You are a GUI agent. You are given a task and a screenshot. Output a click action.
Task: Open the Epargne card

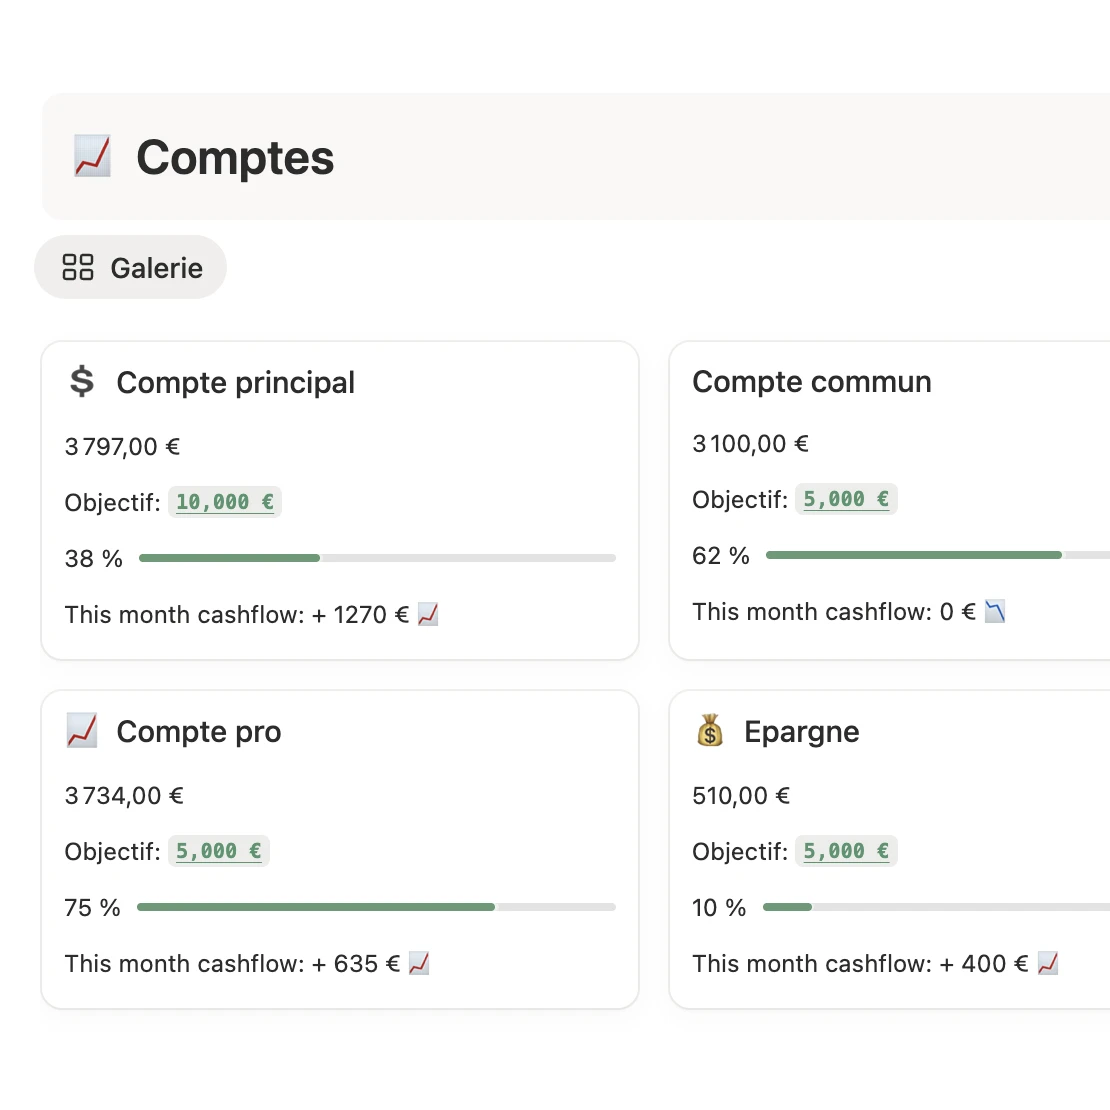(x=801, y=731)
